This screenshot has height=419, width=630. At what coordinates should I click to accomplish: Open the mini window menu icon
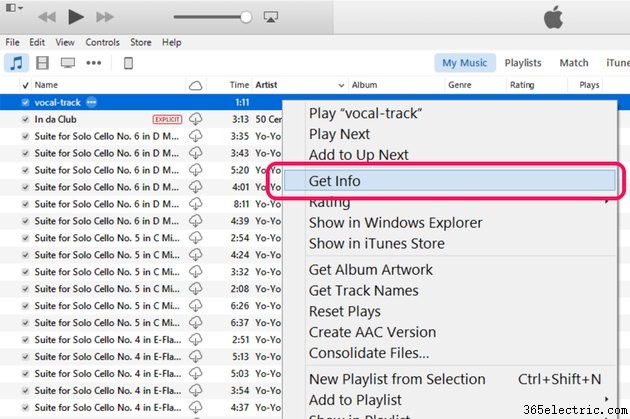click(x=14, y=8)
